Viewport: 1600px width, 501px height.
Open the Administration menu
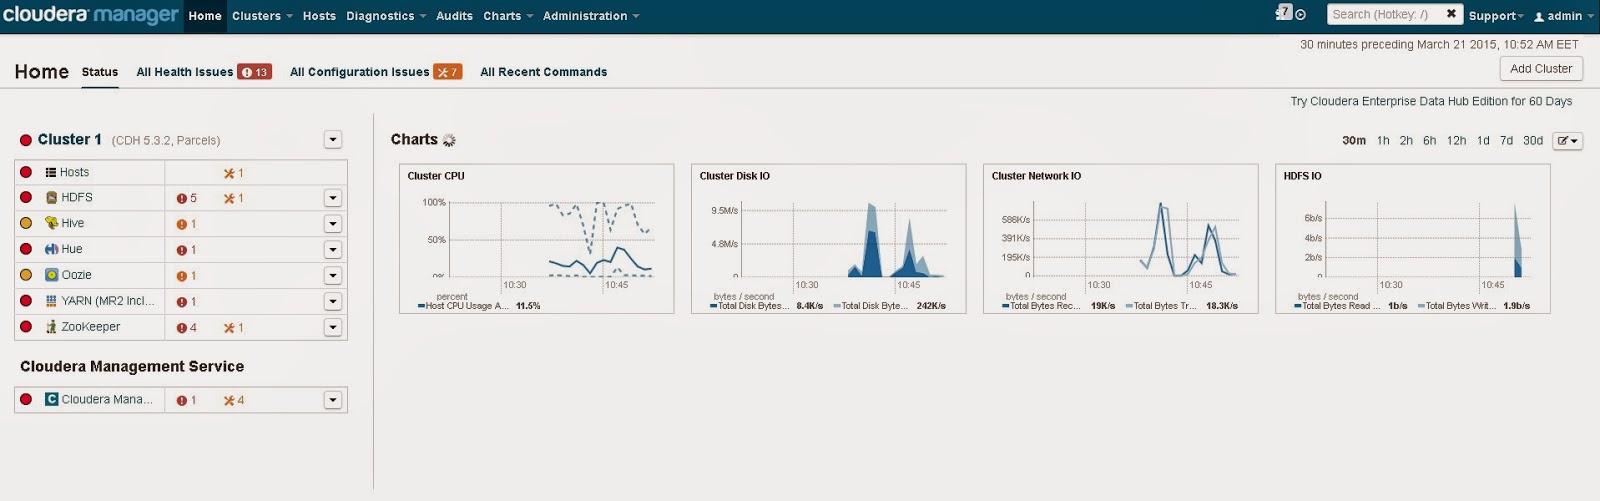[591, 16]
